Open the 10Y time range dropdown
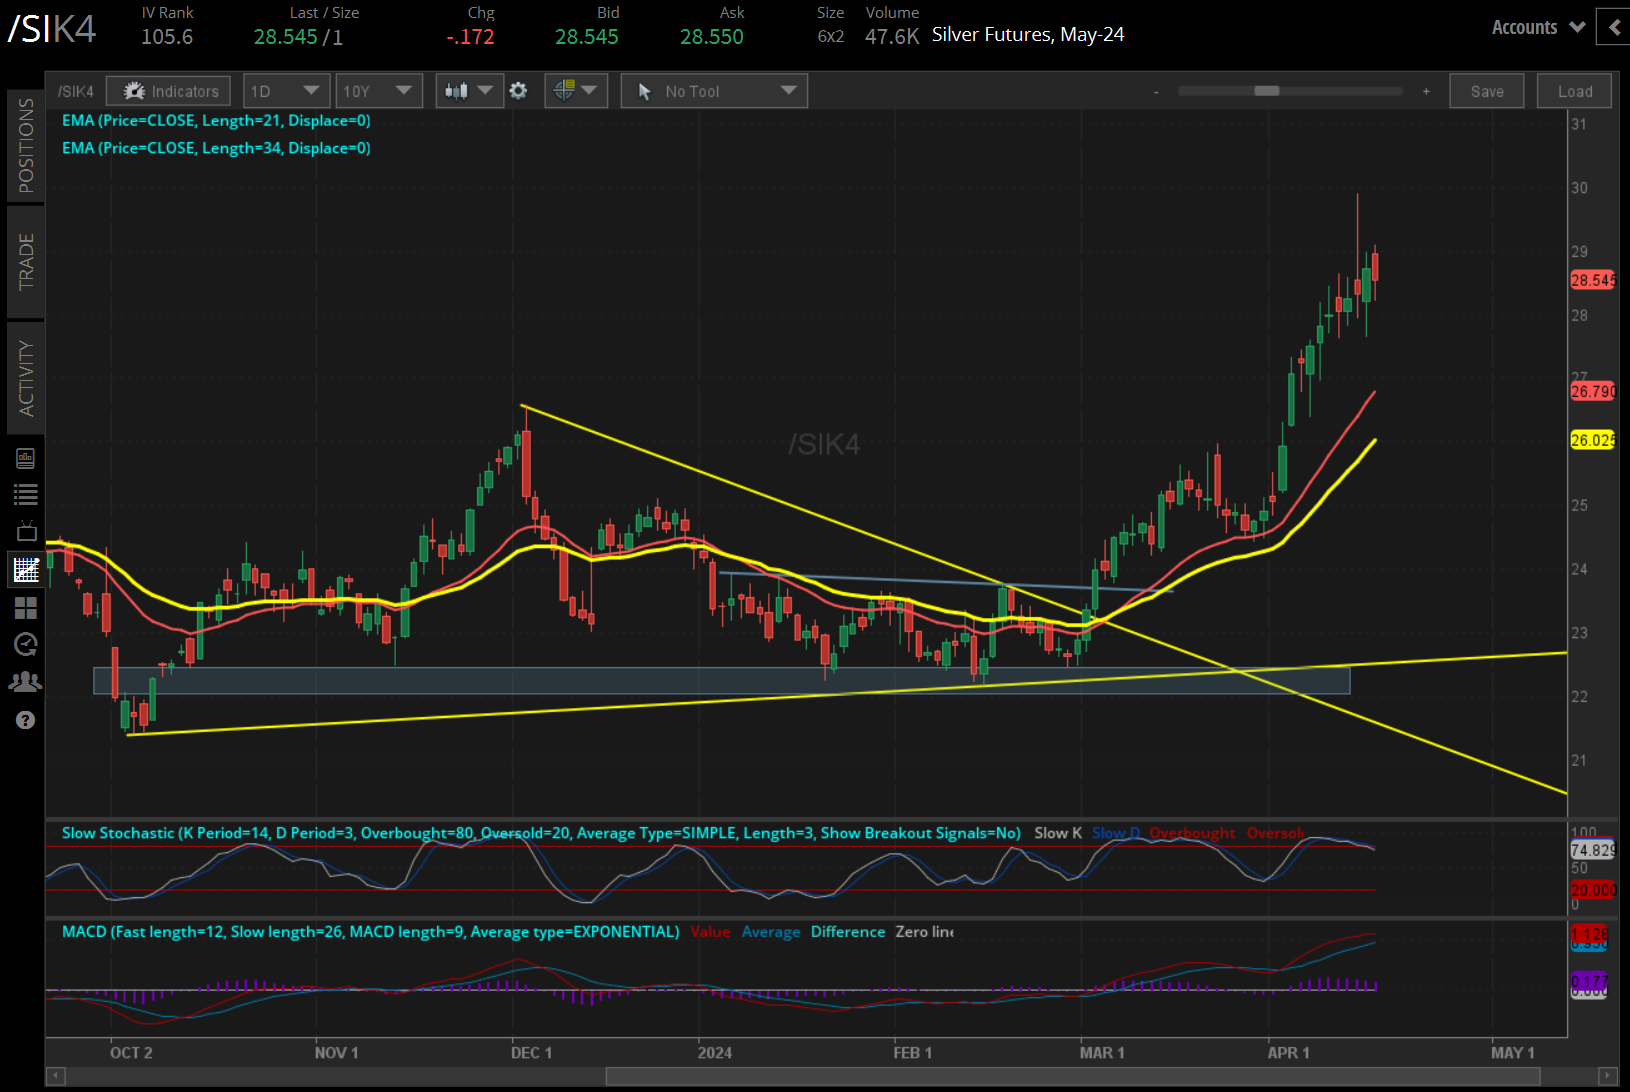The image size is (1630, 1092). click(378, 91)
